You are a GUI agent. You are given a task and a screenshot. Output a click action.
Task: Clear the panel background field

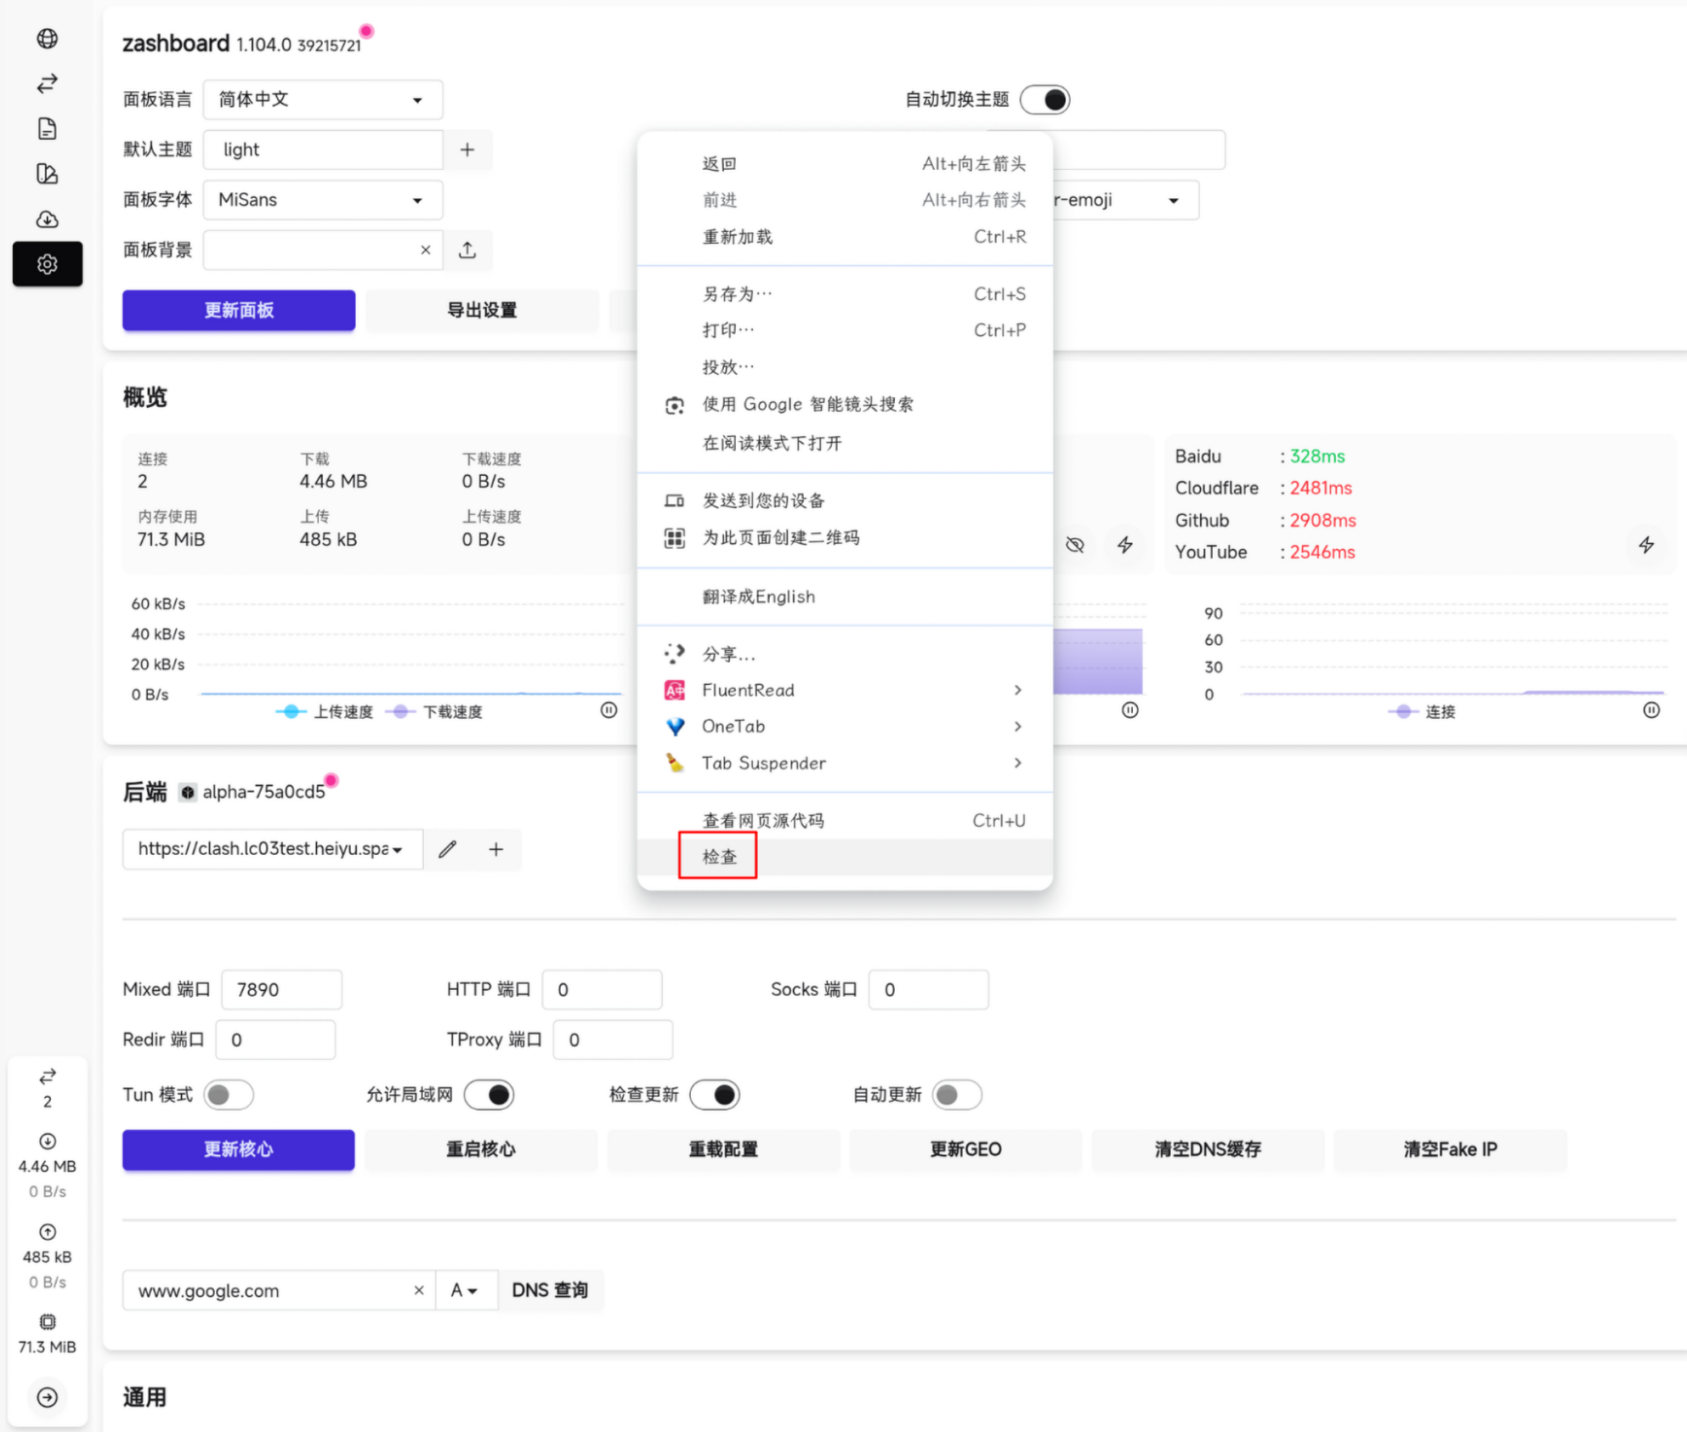[425, 250]
